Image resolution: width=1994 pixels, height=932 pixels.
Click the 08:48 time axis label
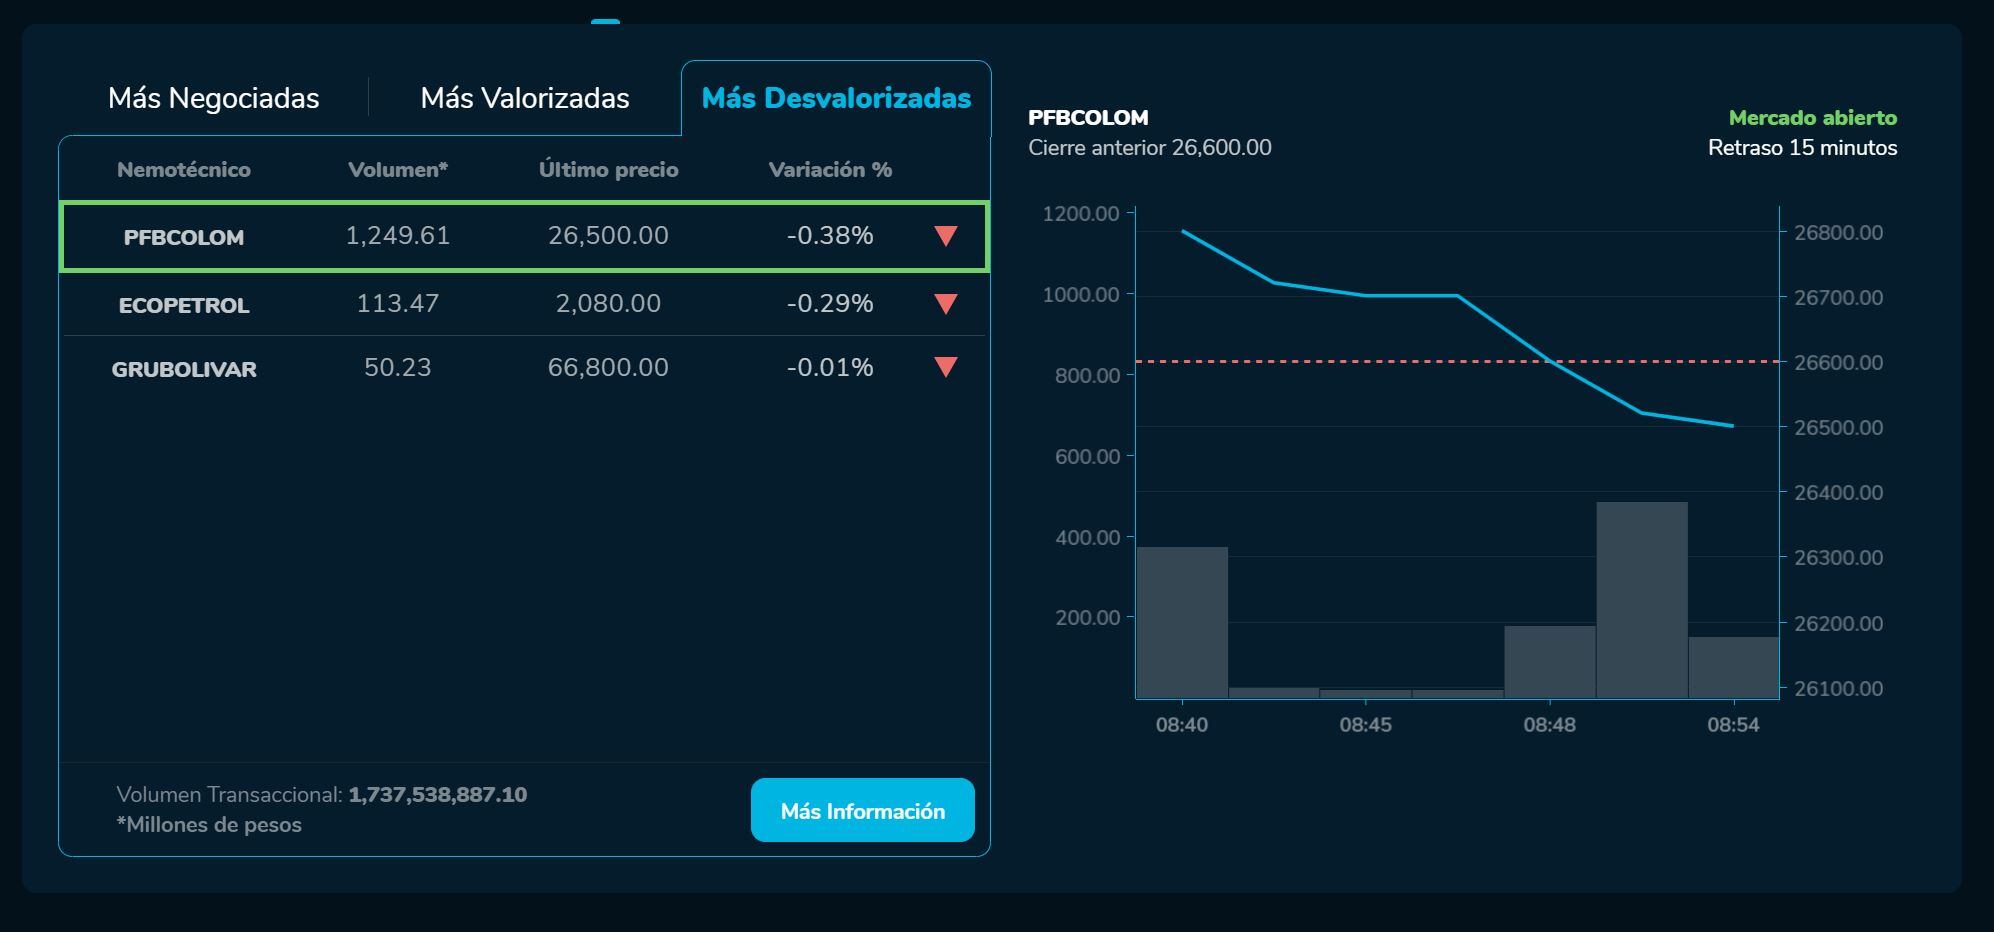point(1549,725)
